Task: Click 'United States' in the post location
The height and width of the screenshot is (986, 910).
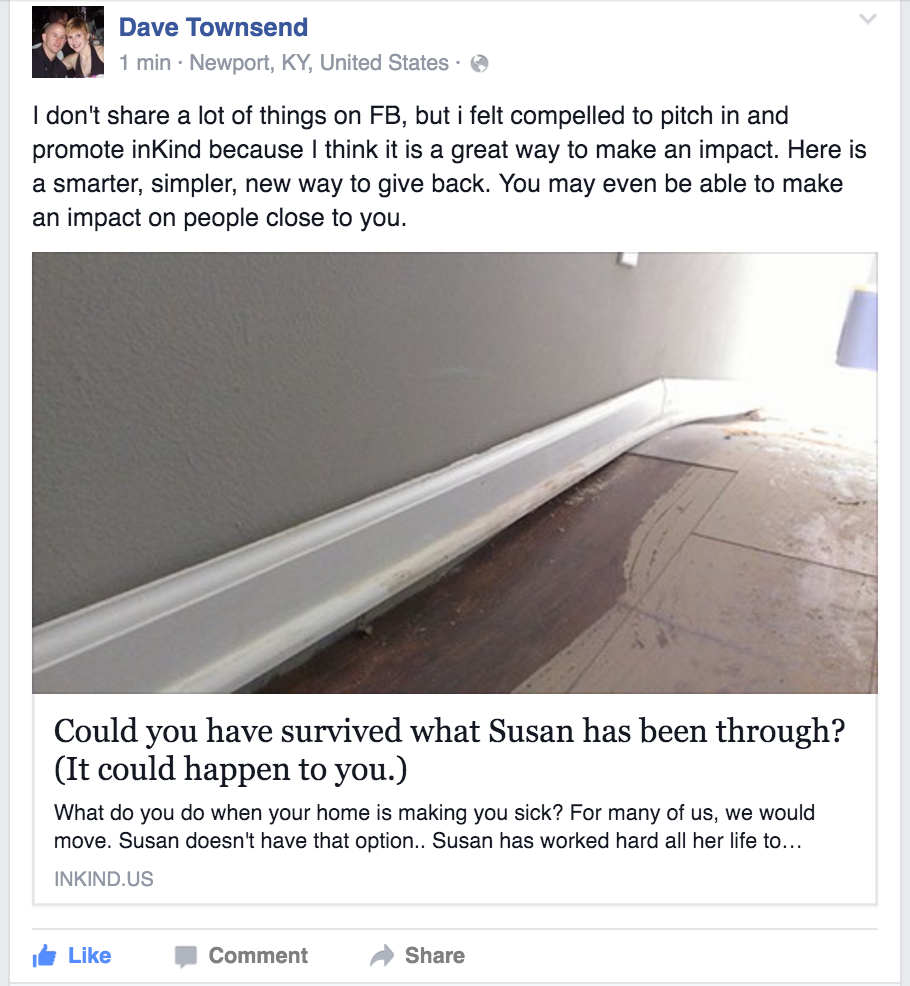Action: (x=384, y=63)
